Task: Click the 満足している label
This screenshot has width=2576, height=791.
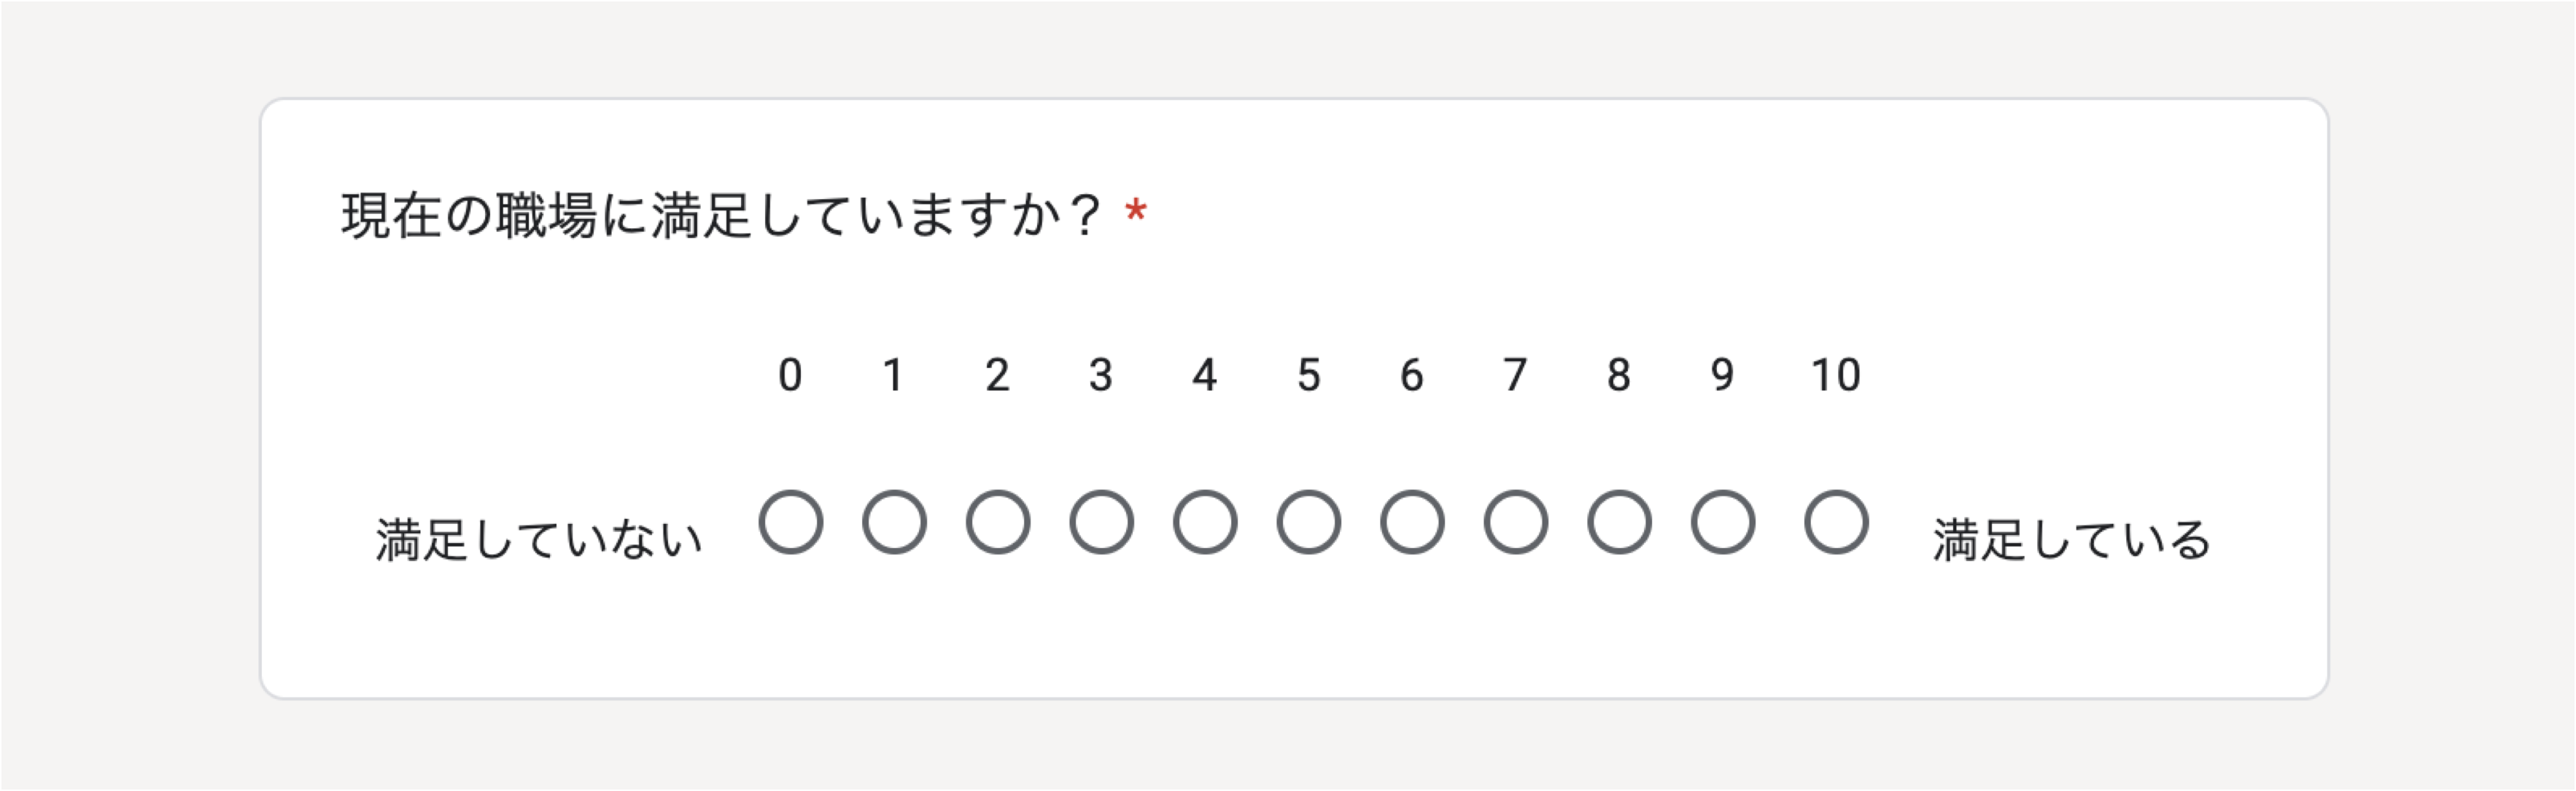Action: tap(2071, 540)
